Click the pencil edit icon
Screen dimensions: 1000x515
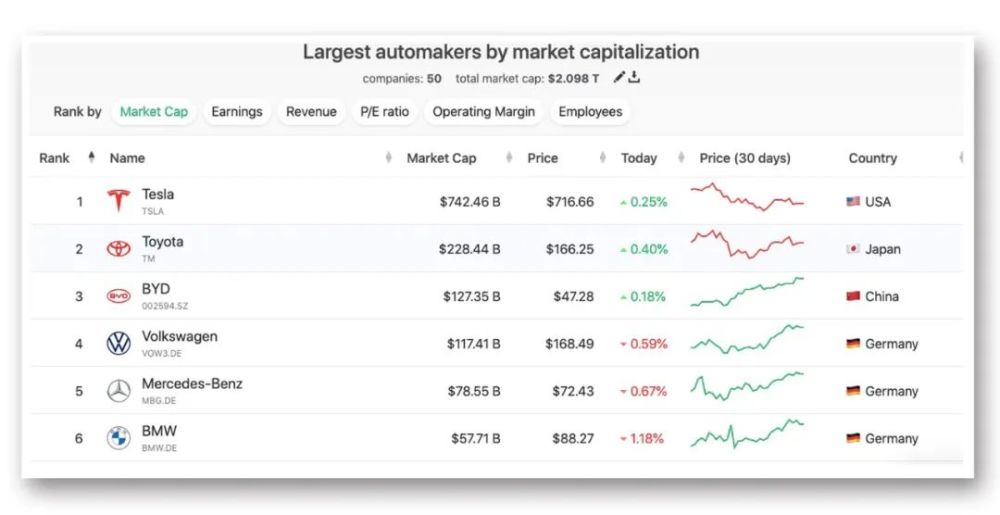click(x=619, y=78)
